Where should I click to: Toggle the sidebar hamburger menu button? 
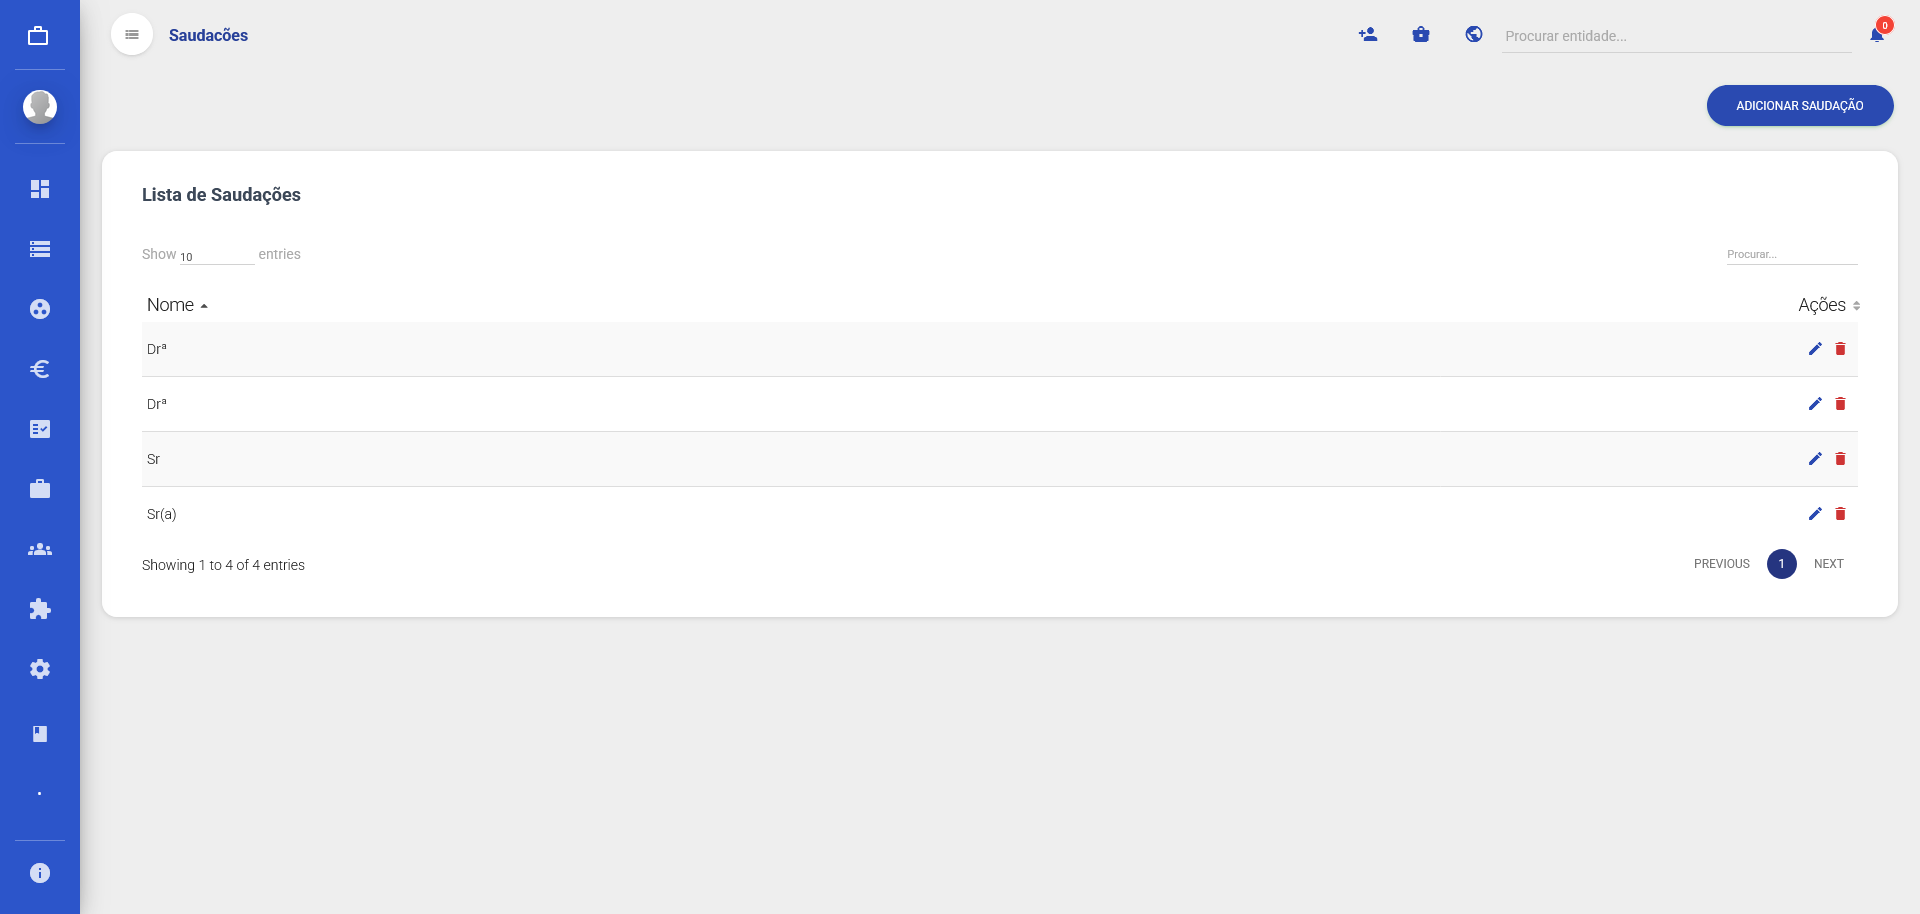132,35
